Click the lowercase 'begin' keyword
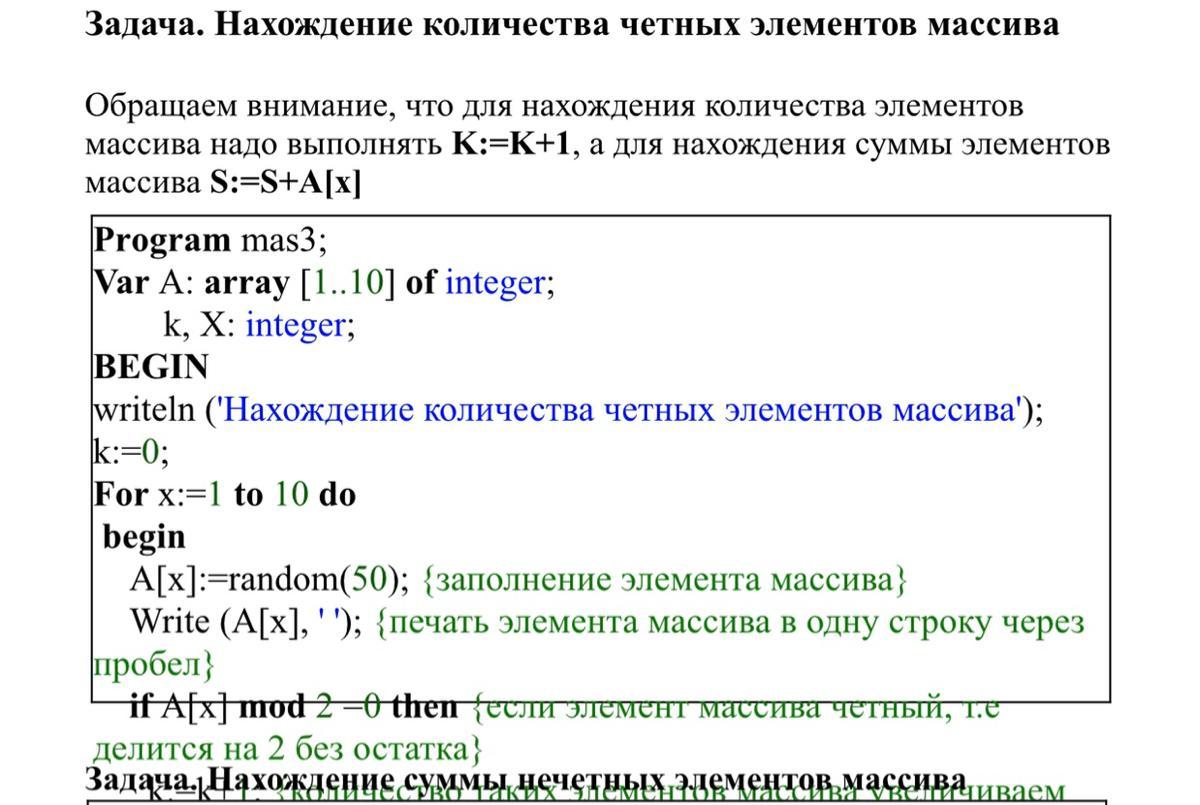Viewport: 1200px width, 805px height. pos(144,538)
